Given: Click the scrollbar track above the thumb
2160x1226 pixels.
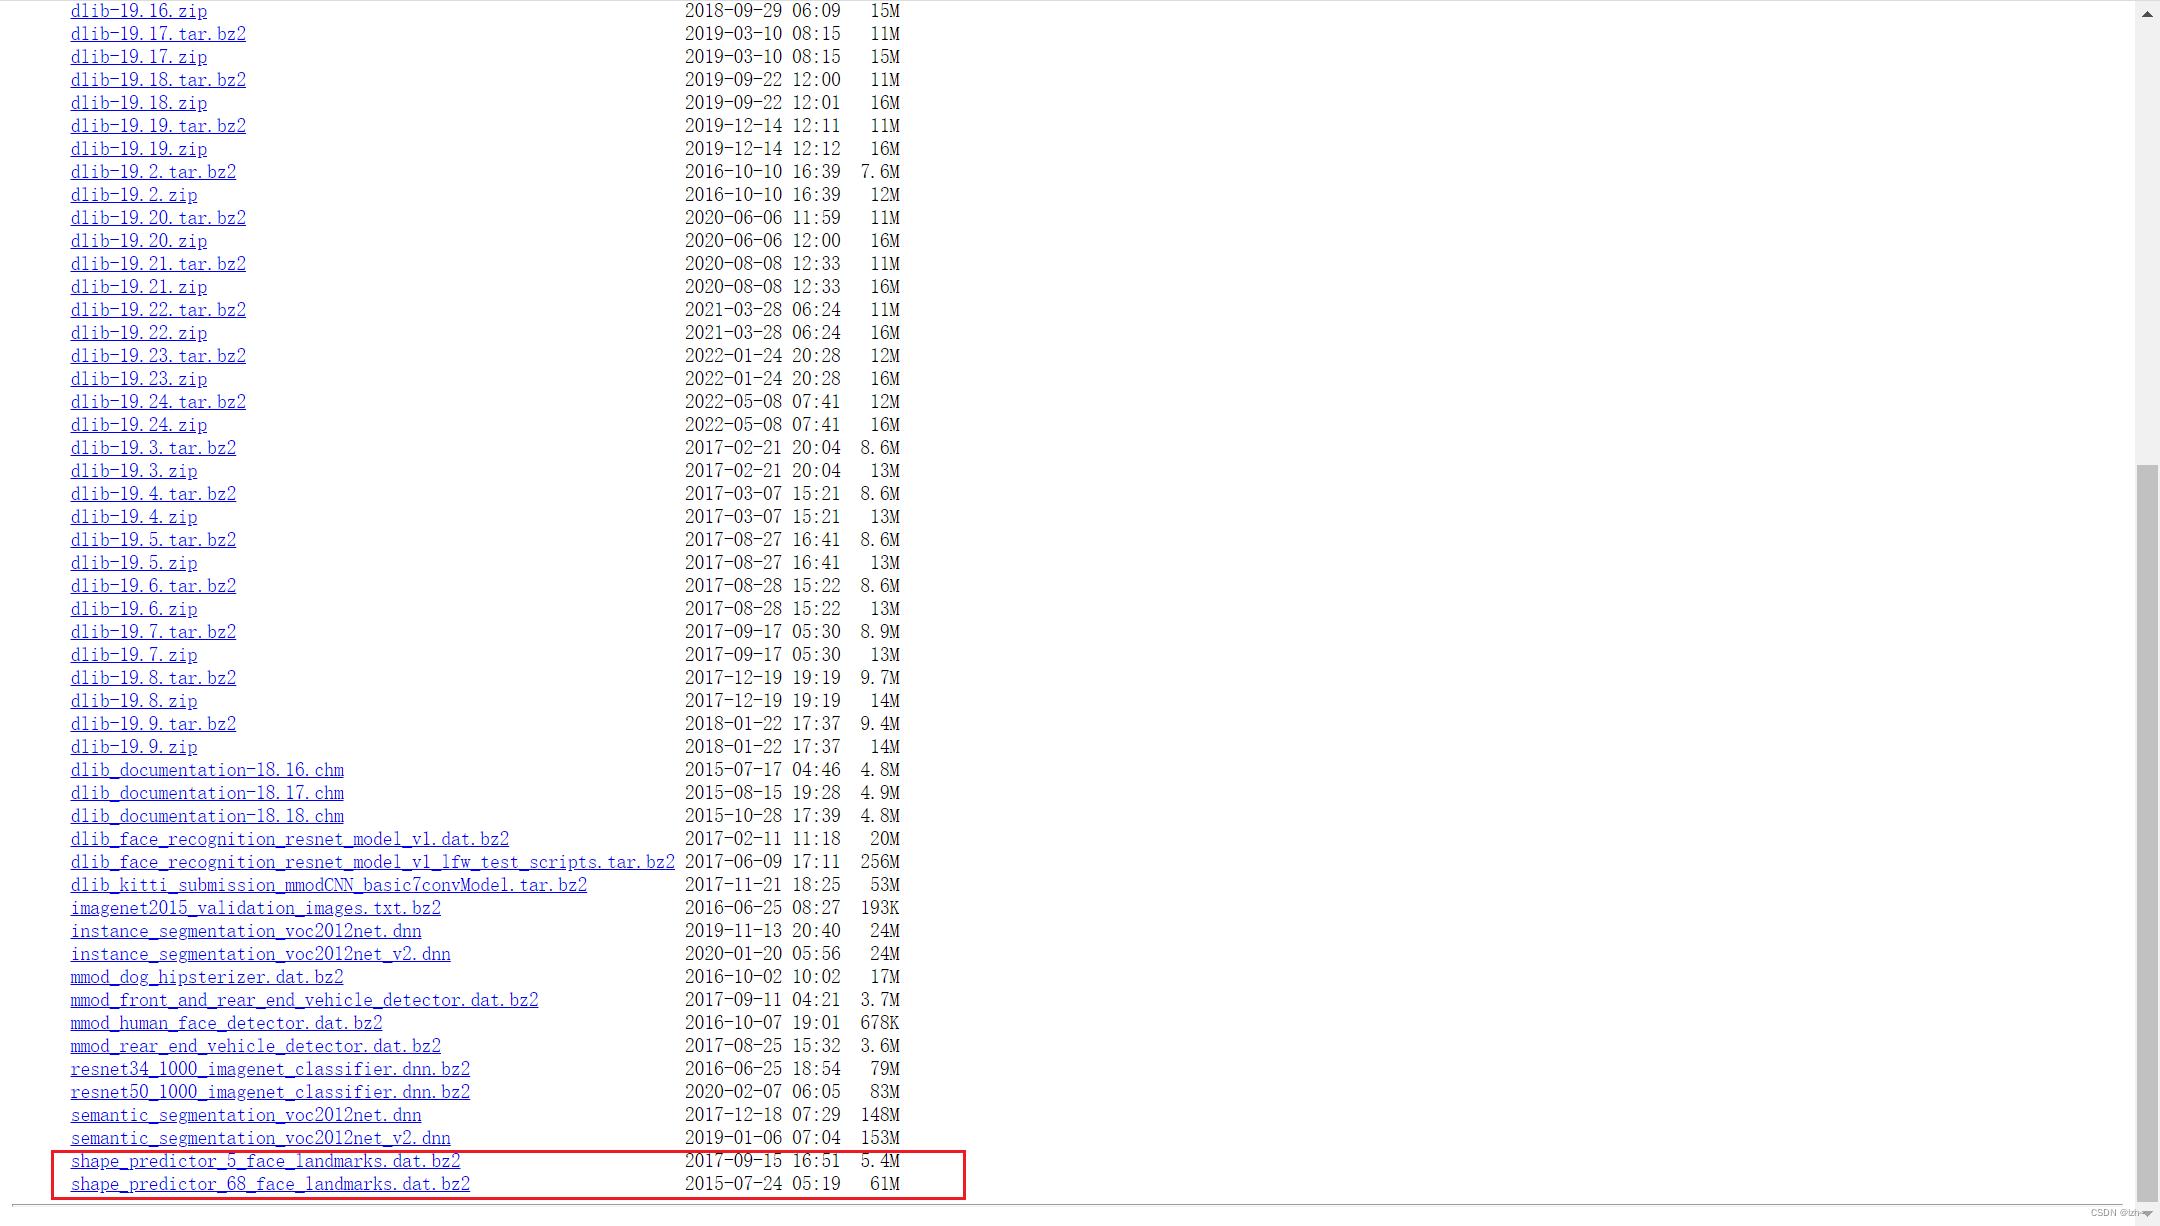Looking at the screenshot, I should pyautogui.click(x=2147, y=245).
